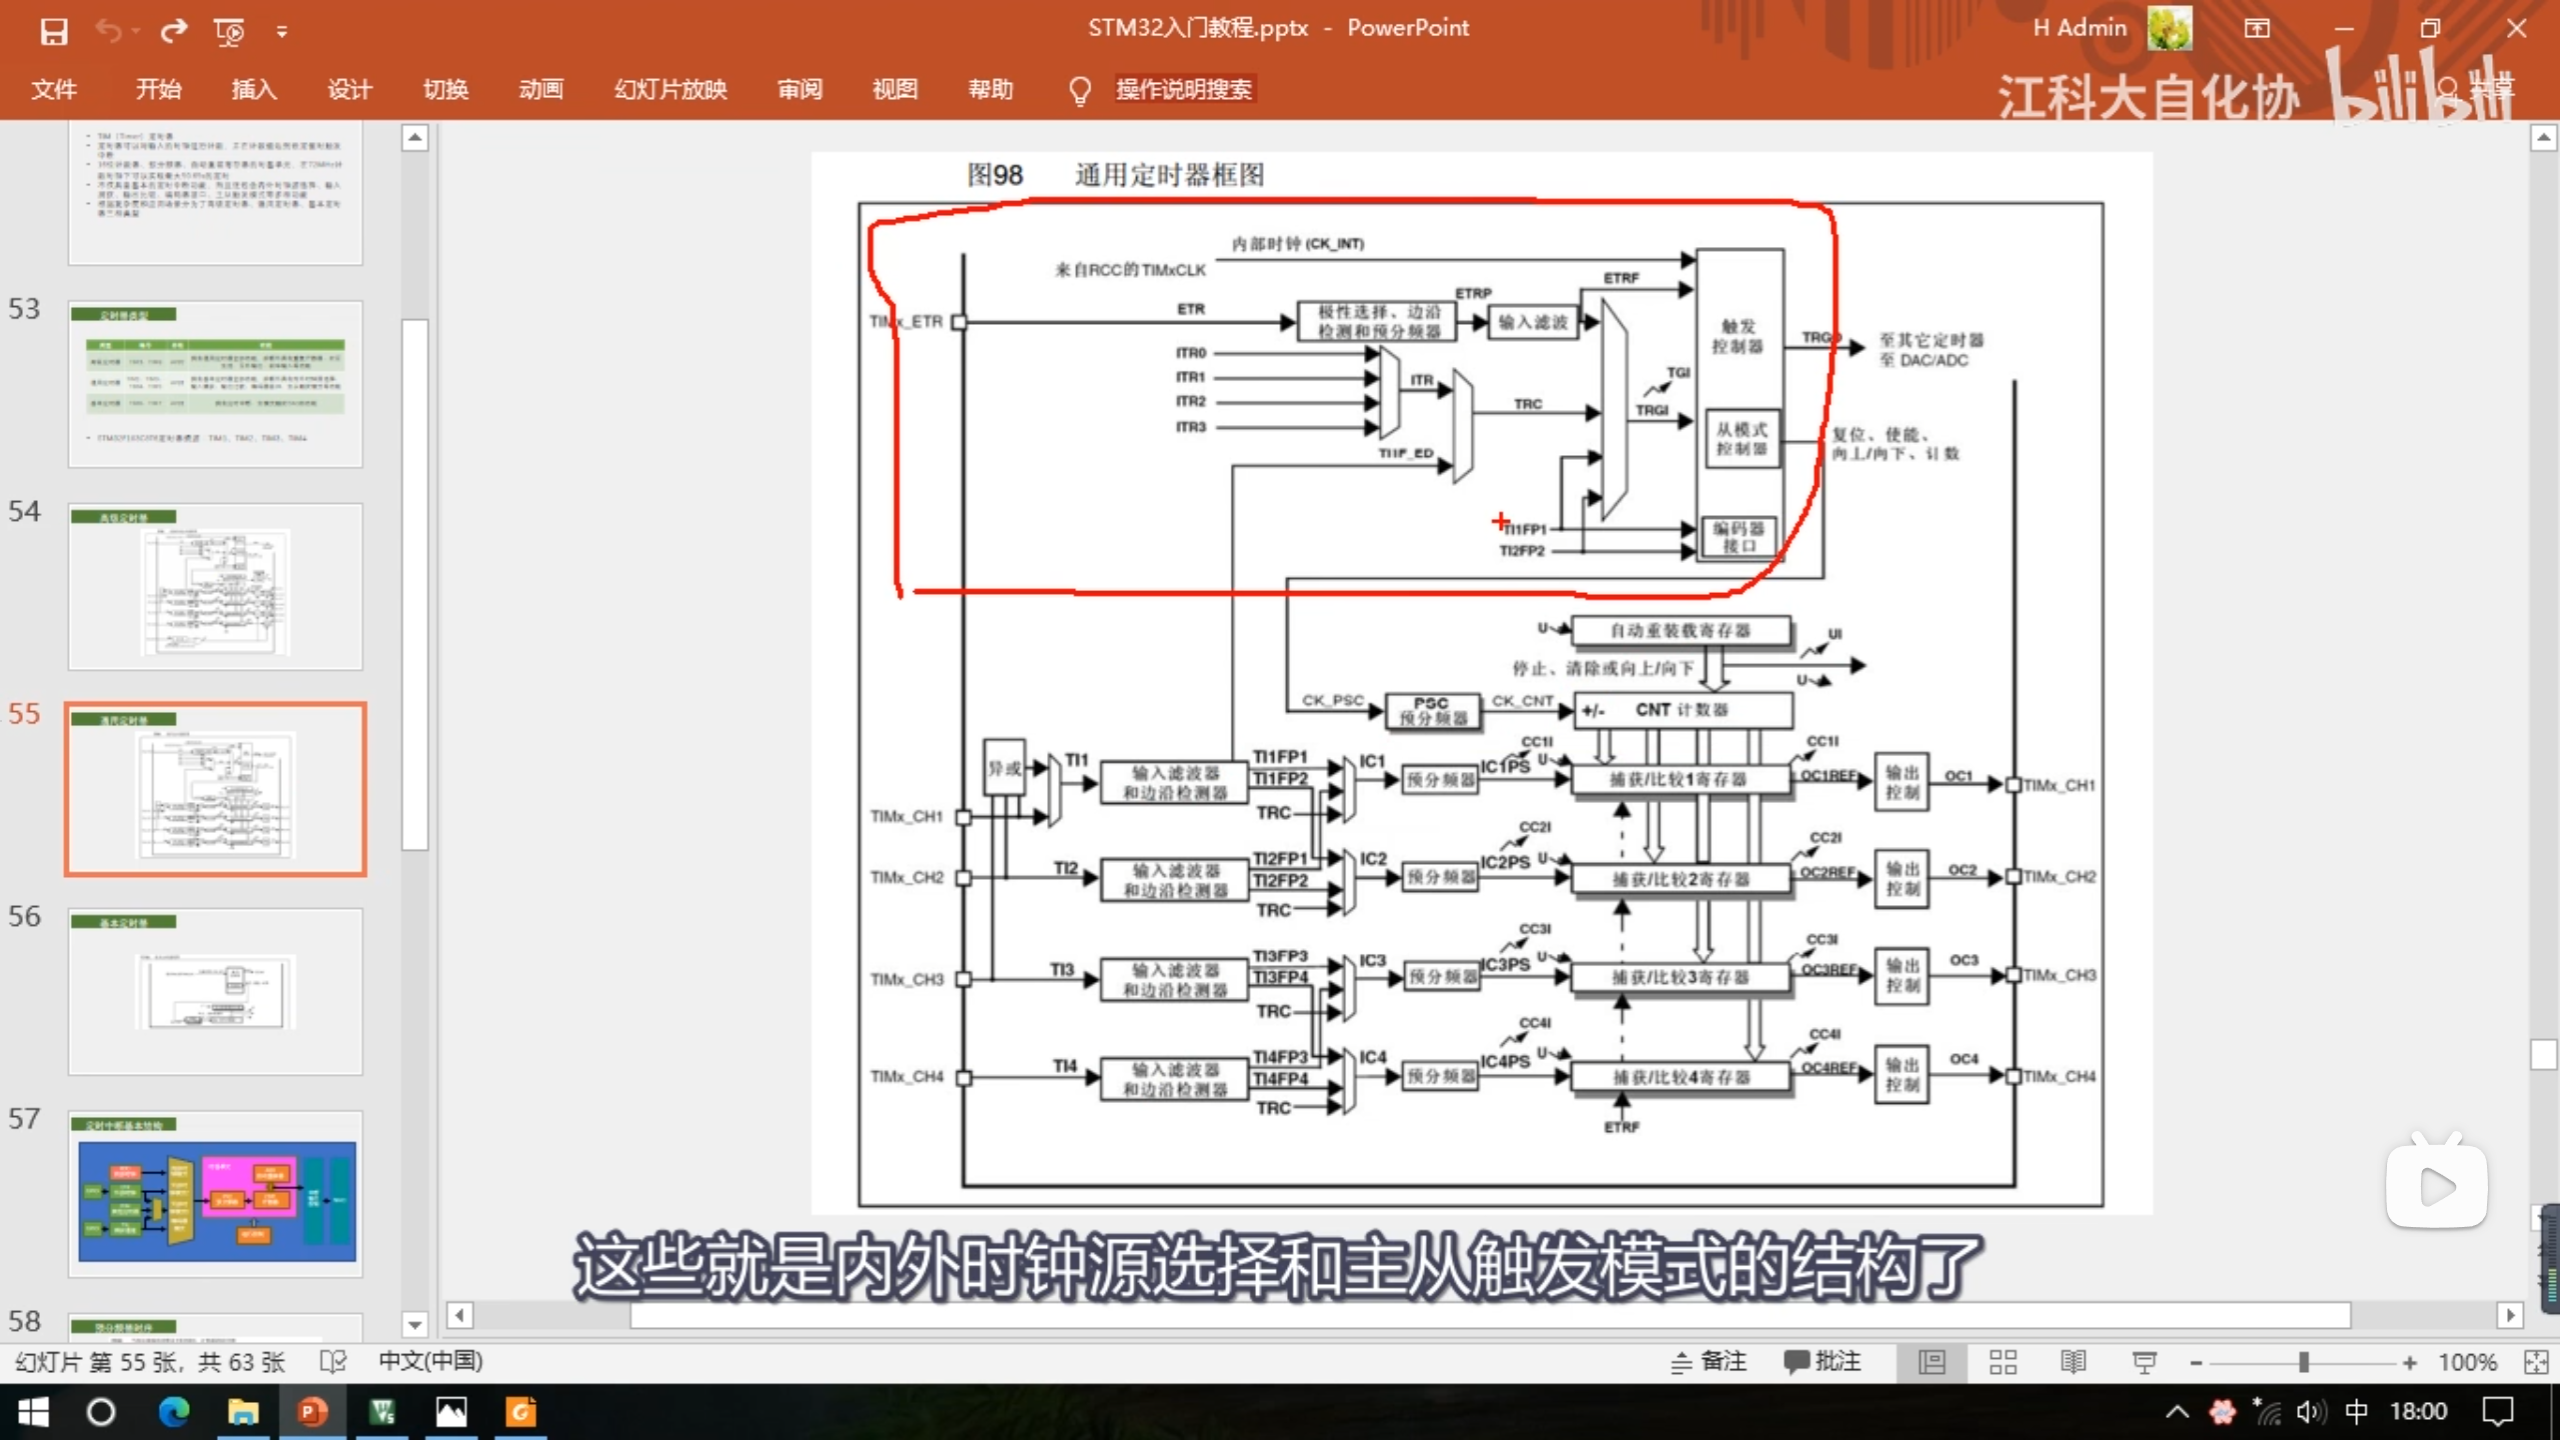Select slide 57 thumbnail
This screenshot has width=2560, height=1440.
[216, 1194]
